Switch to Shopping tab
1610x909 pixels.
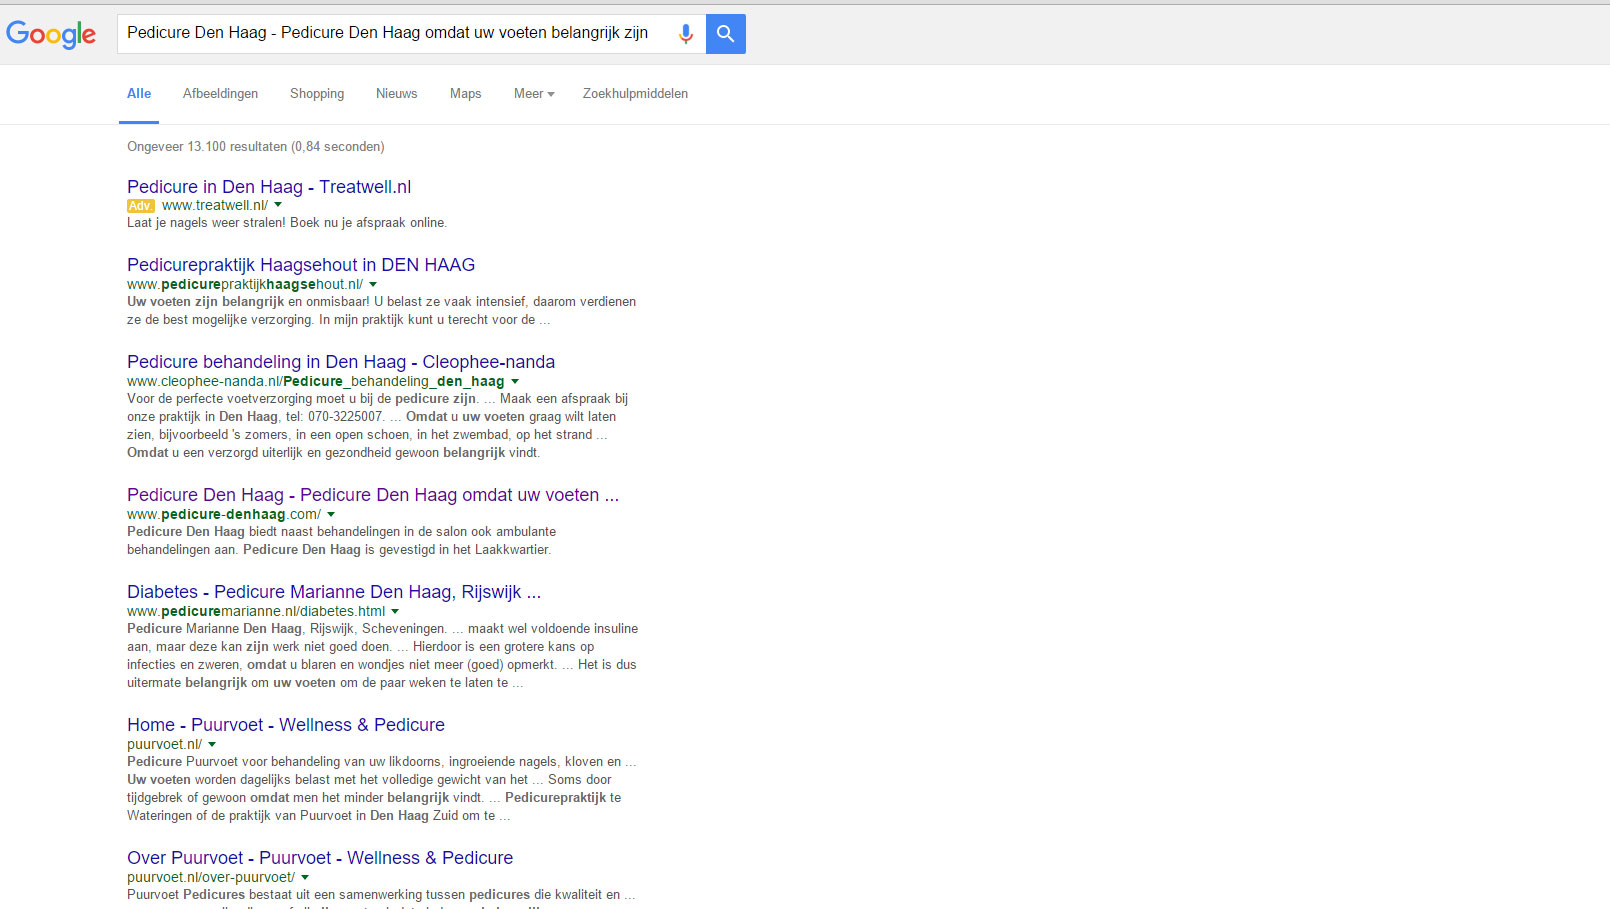(317, 94)
